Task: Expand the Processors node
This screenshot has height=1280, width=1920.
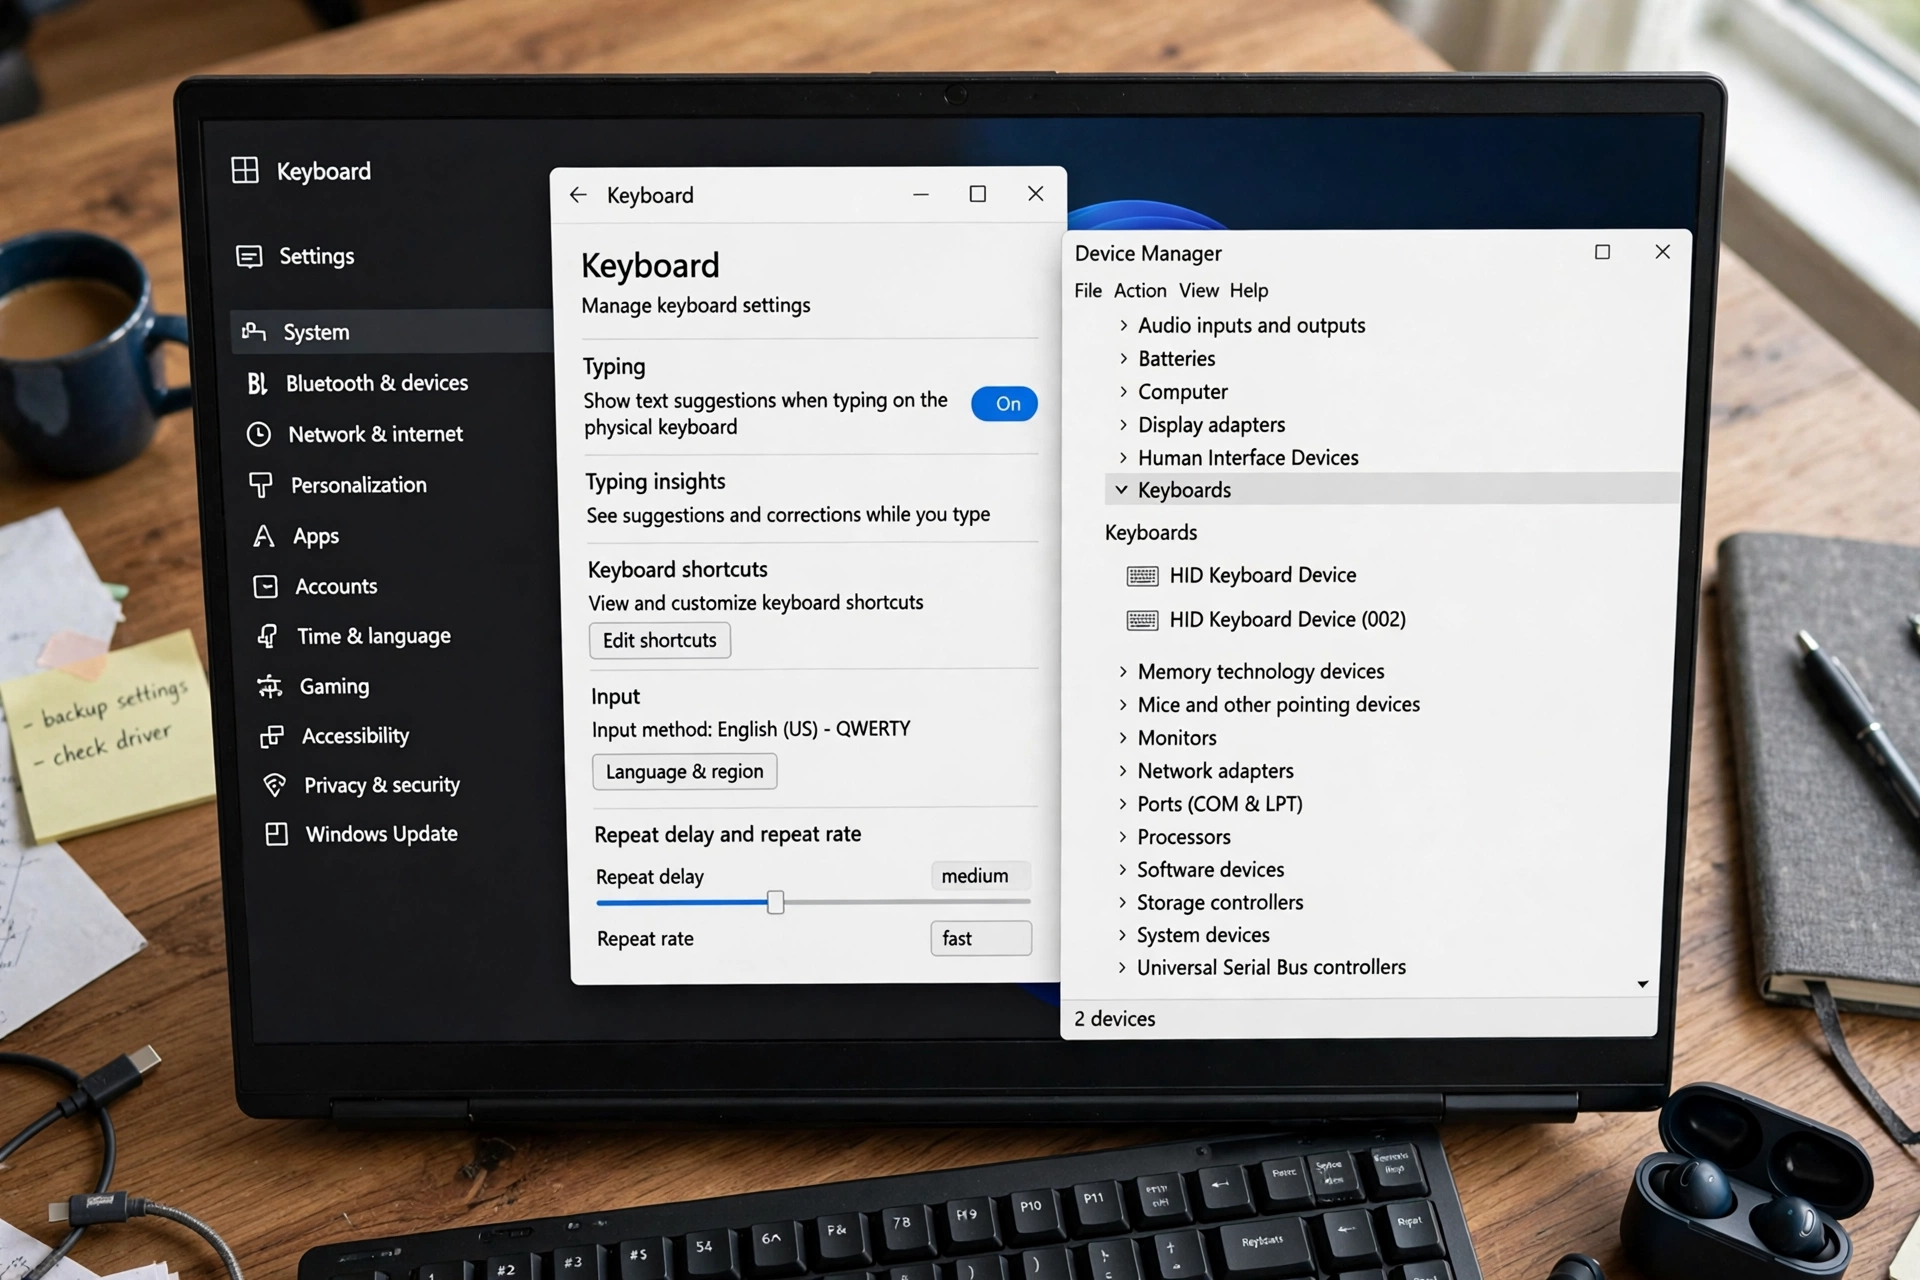Action: tap(1123, 836)
